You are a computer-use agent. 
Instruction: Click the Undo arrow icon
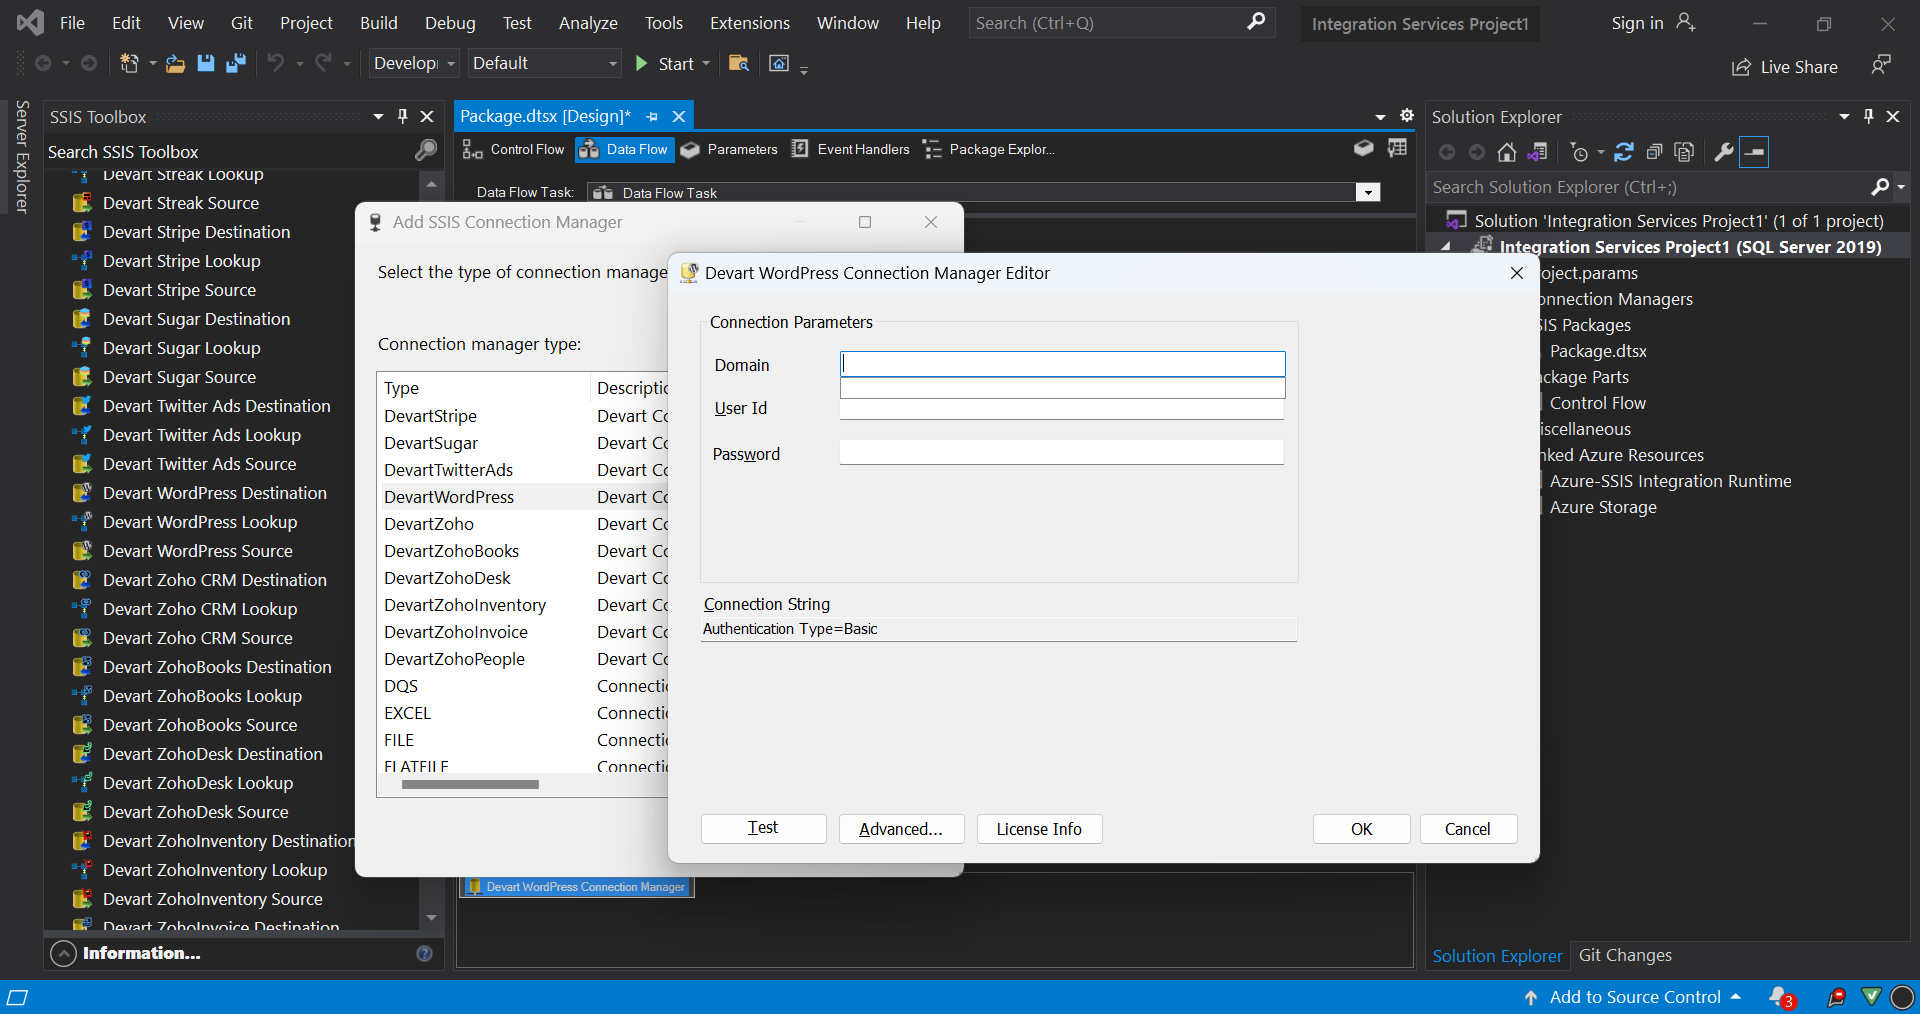point(275,63)
